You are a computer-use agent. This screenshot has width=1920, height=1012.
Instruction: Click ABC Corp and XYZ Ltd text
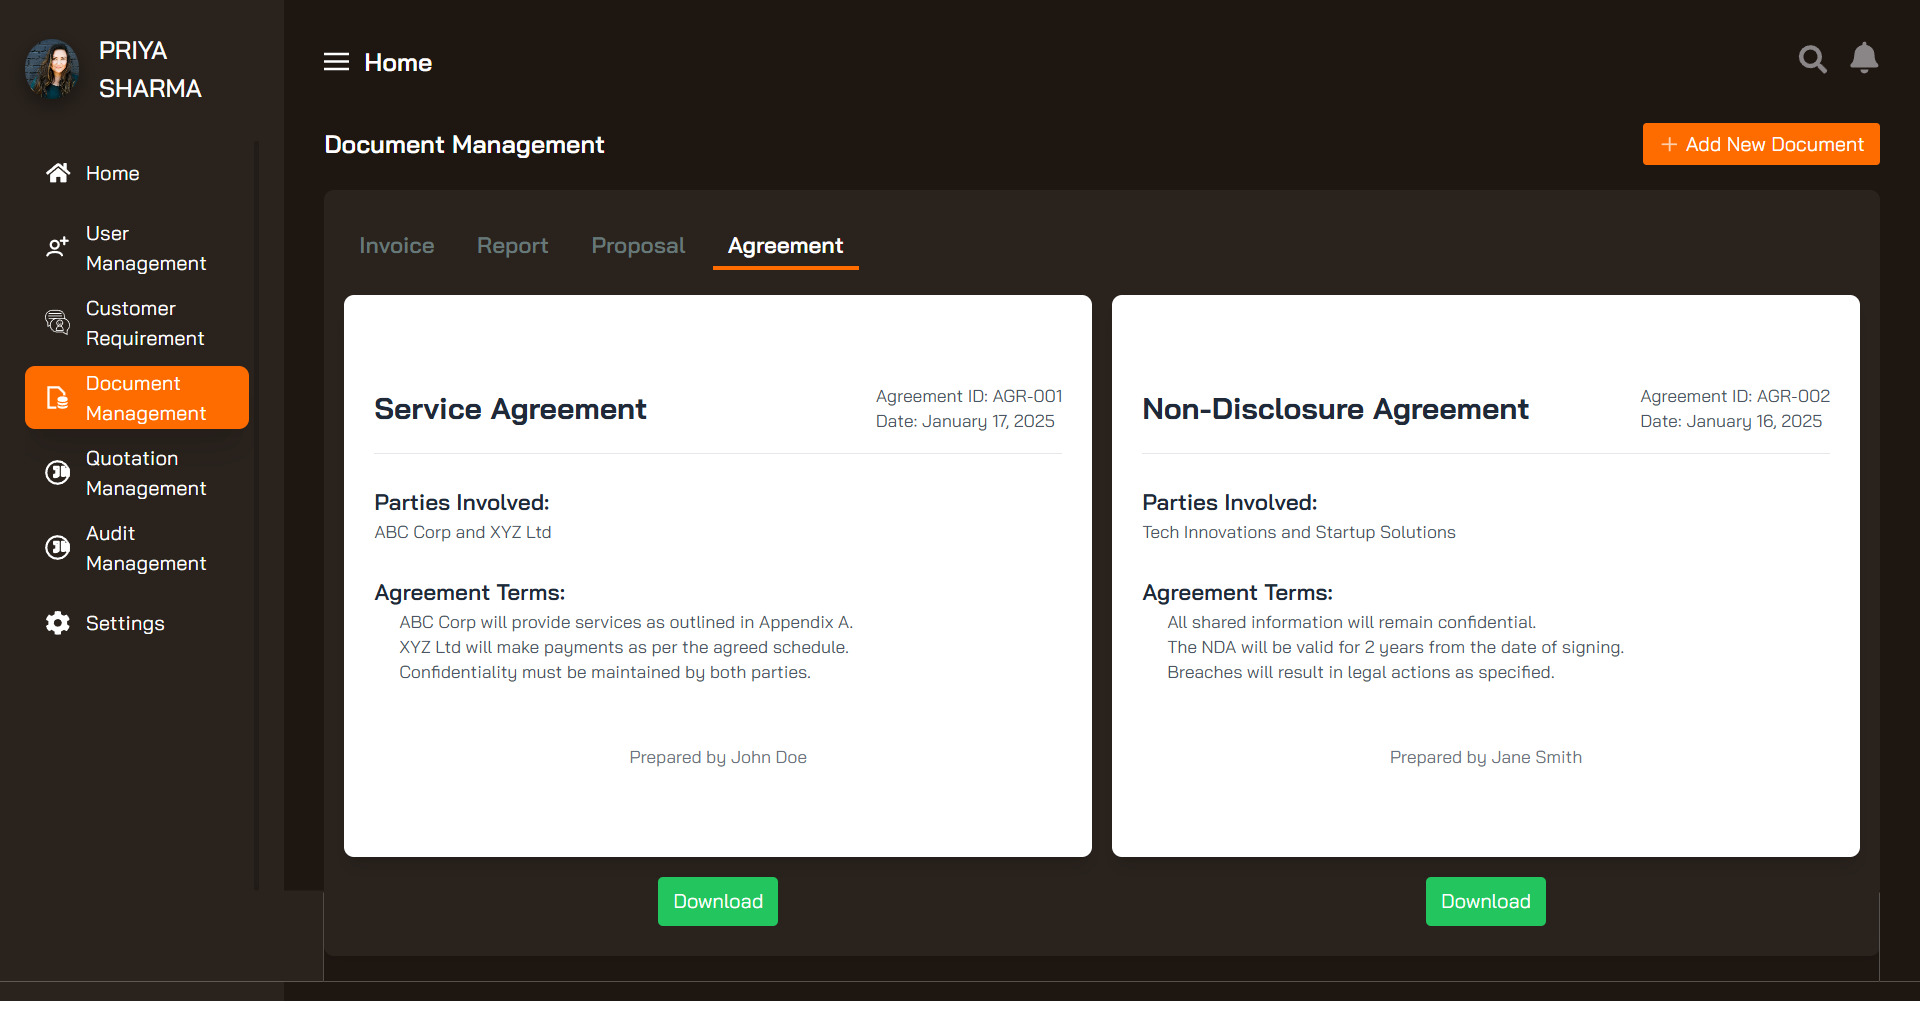point(463,532)
